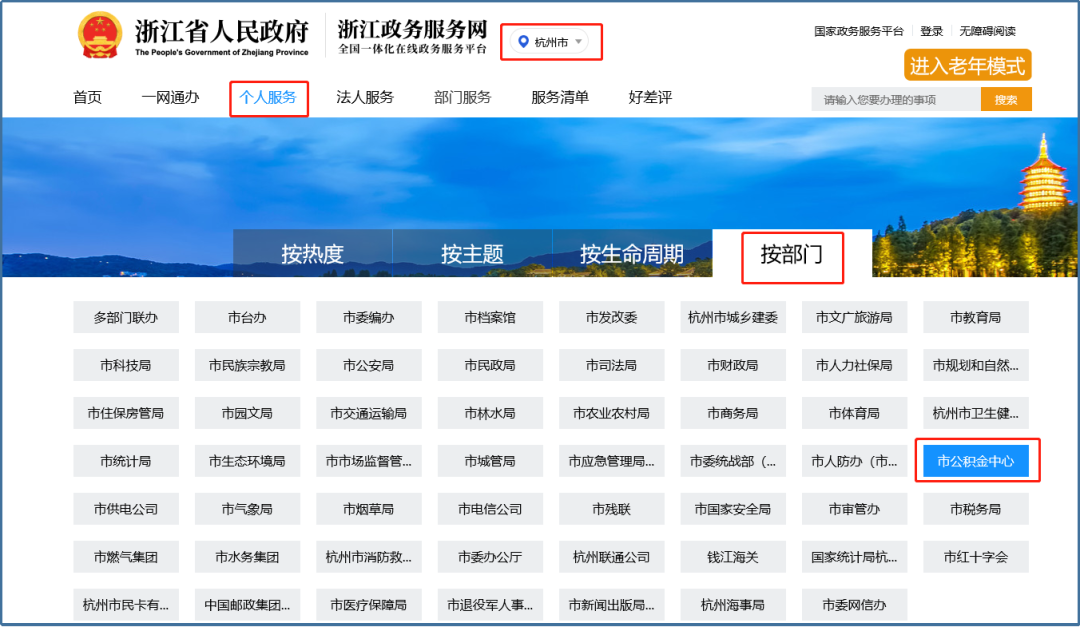
Task: Click the search input field
Action: tap(895, 99)
